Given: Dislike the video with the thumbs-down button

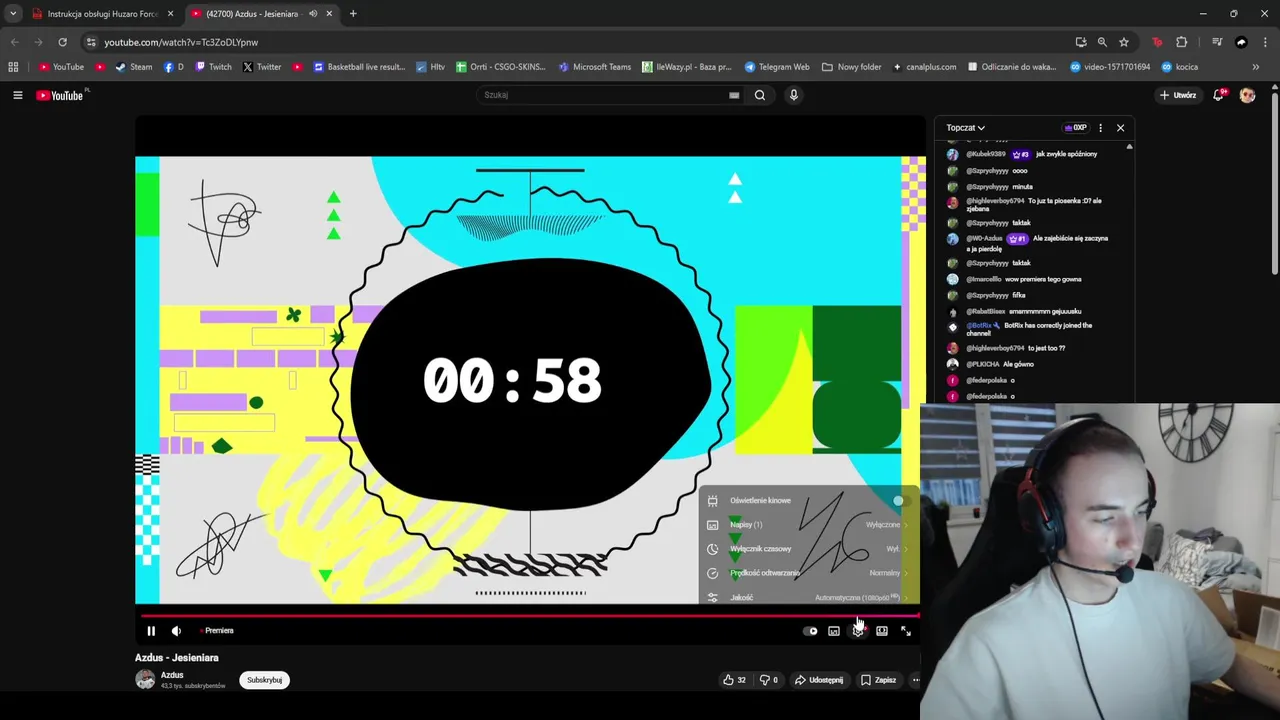Looking at the screenshot, I should [x=768, y=680].
